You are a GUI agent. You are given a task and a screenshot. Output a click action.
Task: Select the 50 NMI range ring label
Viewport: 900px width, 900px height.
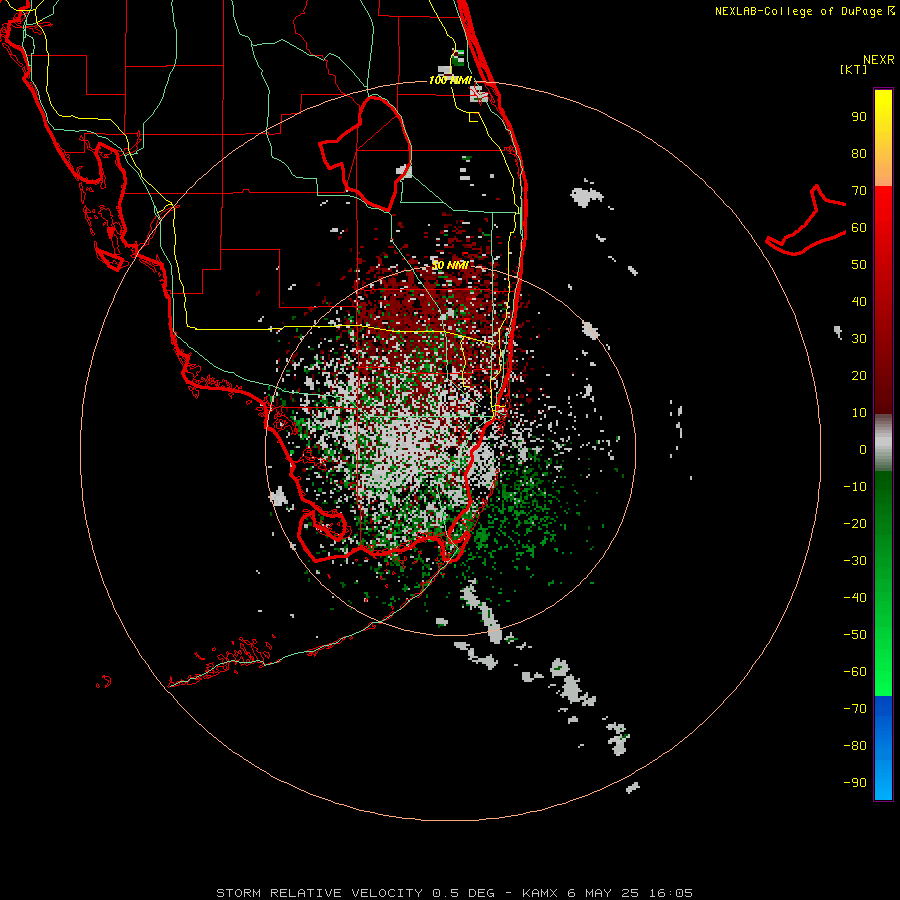[451, 265]
